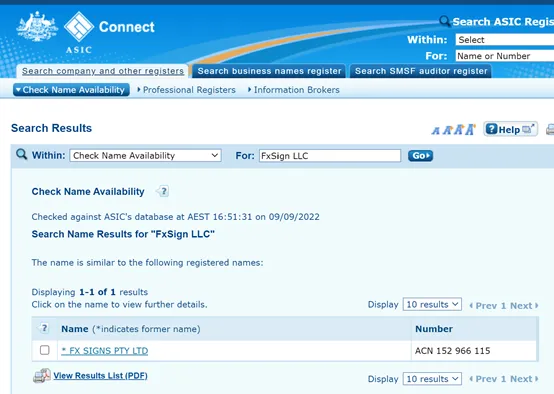Open top Display 10 results dropdown

432,304
